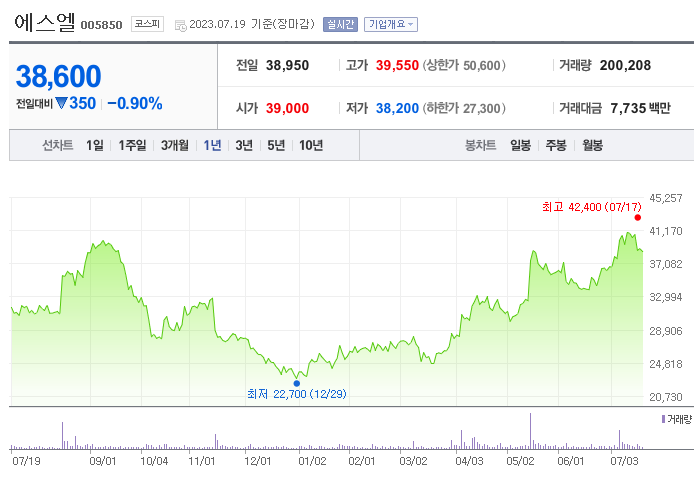The image size is (694, 478).
Task: Switch to the 3개월 chart period
Action: (x=175, y=145)
